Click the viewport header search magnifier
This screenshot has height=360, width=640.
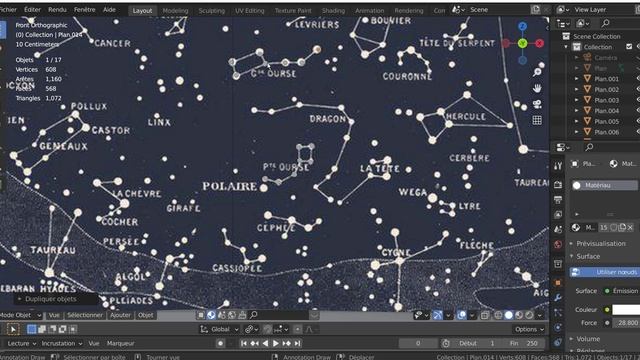pyautogui.click(x=253, y=315)
